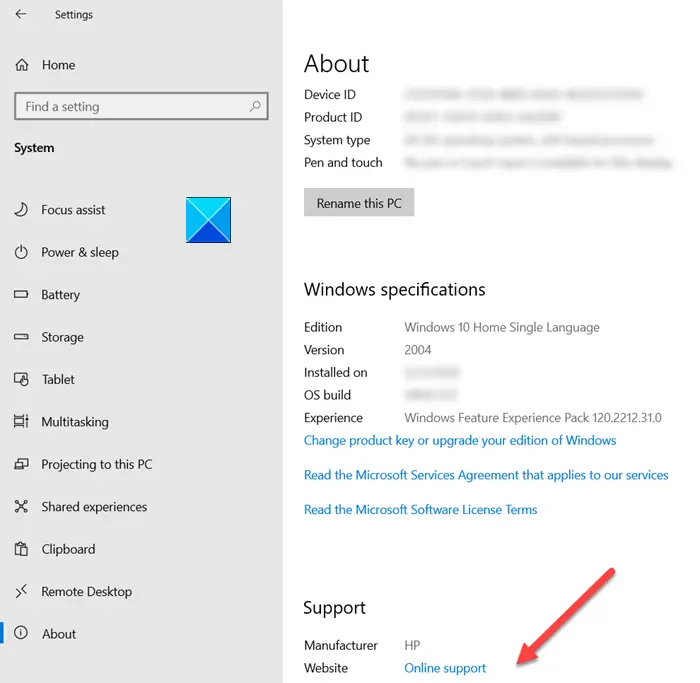This screenshot has height=683, width=700.
Task: Click the Clipboard icon
Action: coord(21,549)
